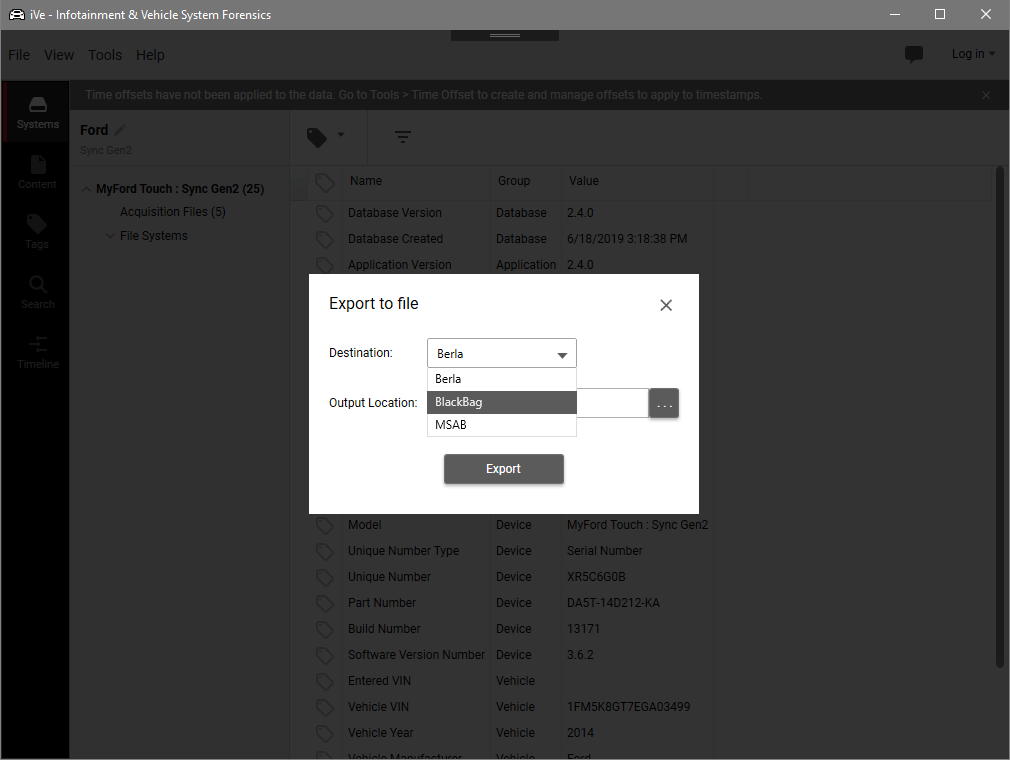Open the filter options icon
Image resolution: width=1010 pixels, height=760 pixels.
[403, 137]
